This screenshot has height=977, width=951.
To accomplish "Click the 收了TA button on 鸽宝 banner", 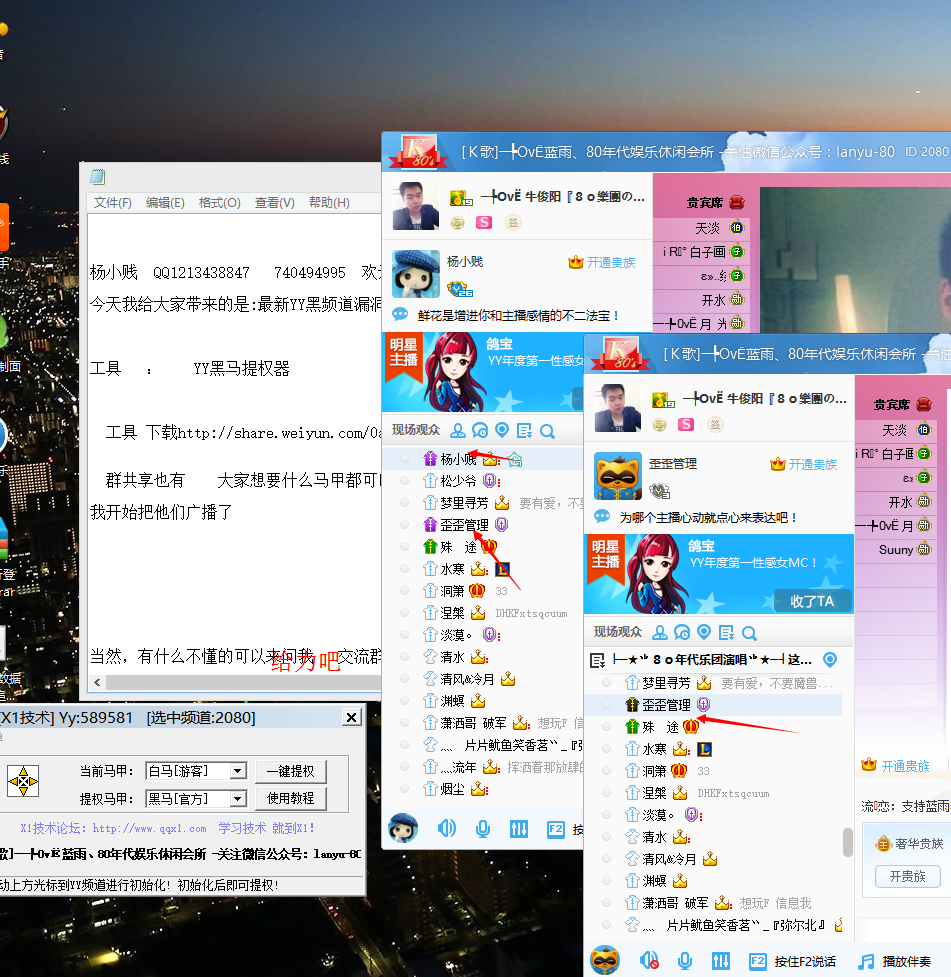I will [811, 601].
